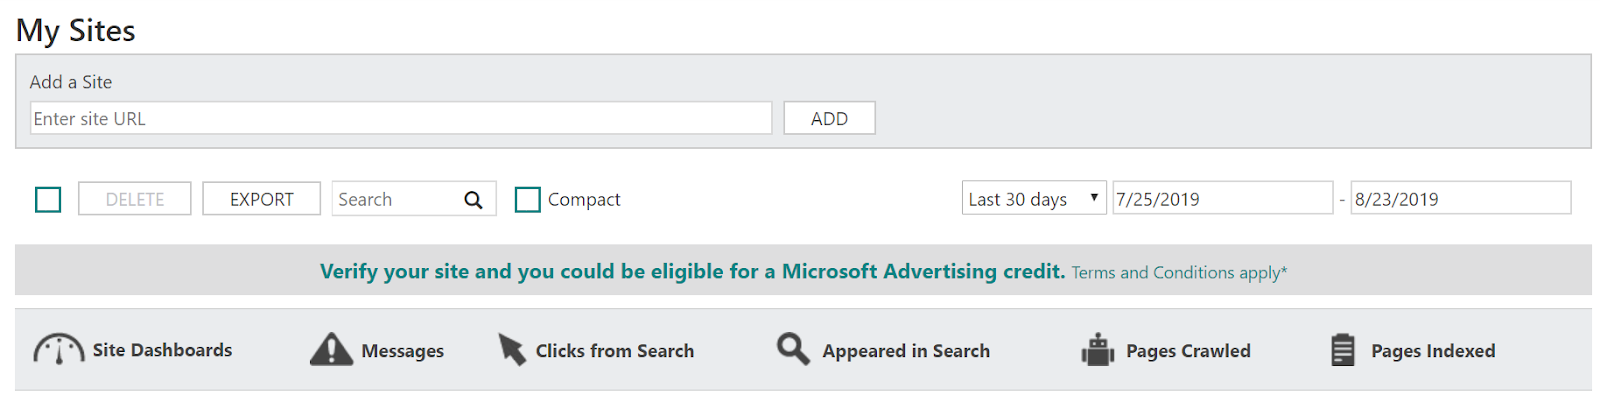Image resolution: width=1600 pixels, height=416 pixels.
Task: Click the start date field 7/25/2019
Action: coord(1222,199)
